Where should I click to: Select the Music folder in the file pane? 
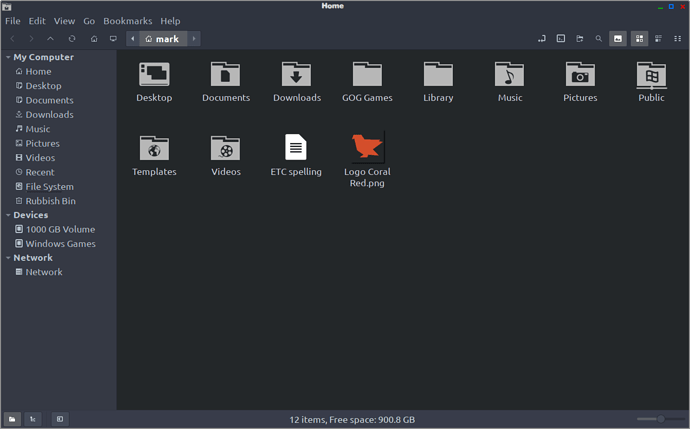(510, 82)
